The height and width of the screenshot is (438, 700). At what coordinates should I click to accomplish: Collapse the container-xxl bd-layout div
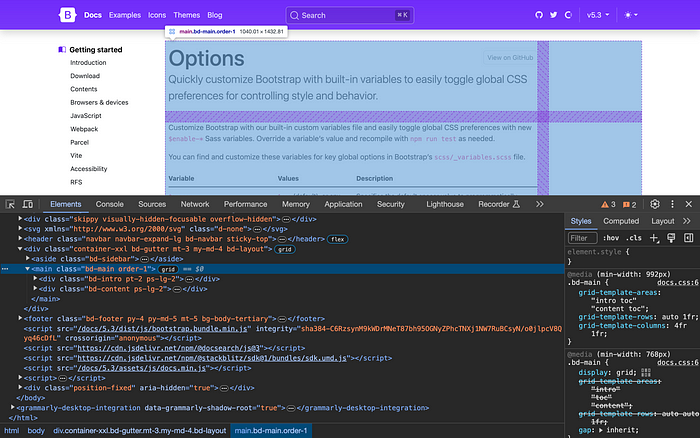pyautogui.click(x=20, y=249)
